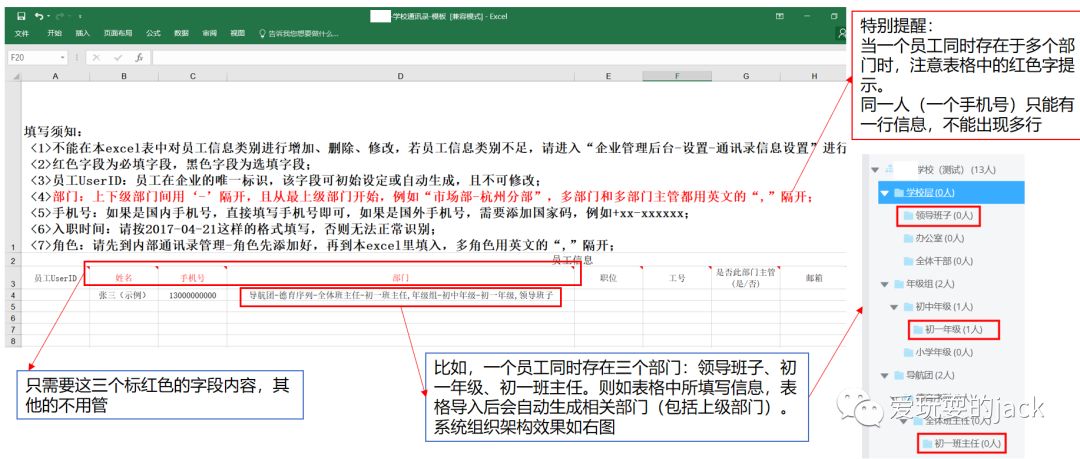
Task: Open the 文件 menu tab
Action: point(21,33)
